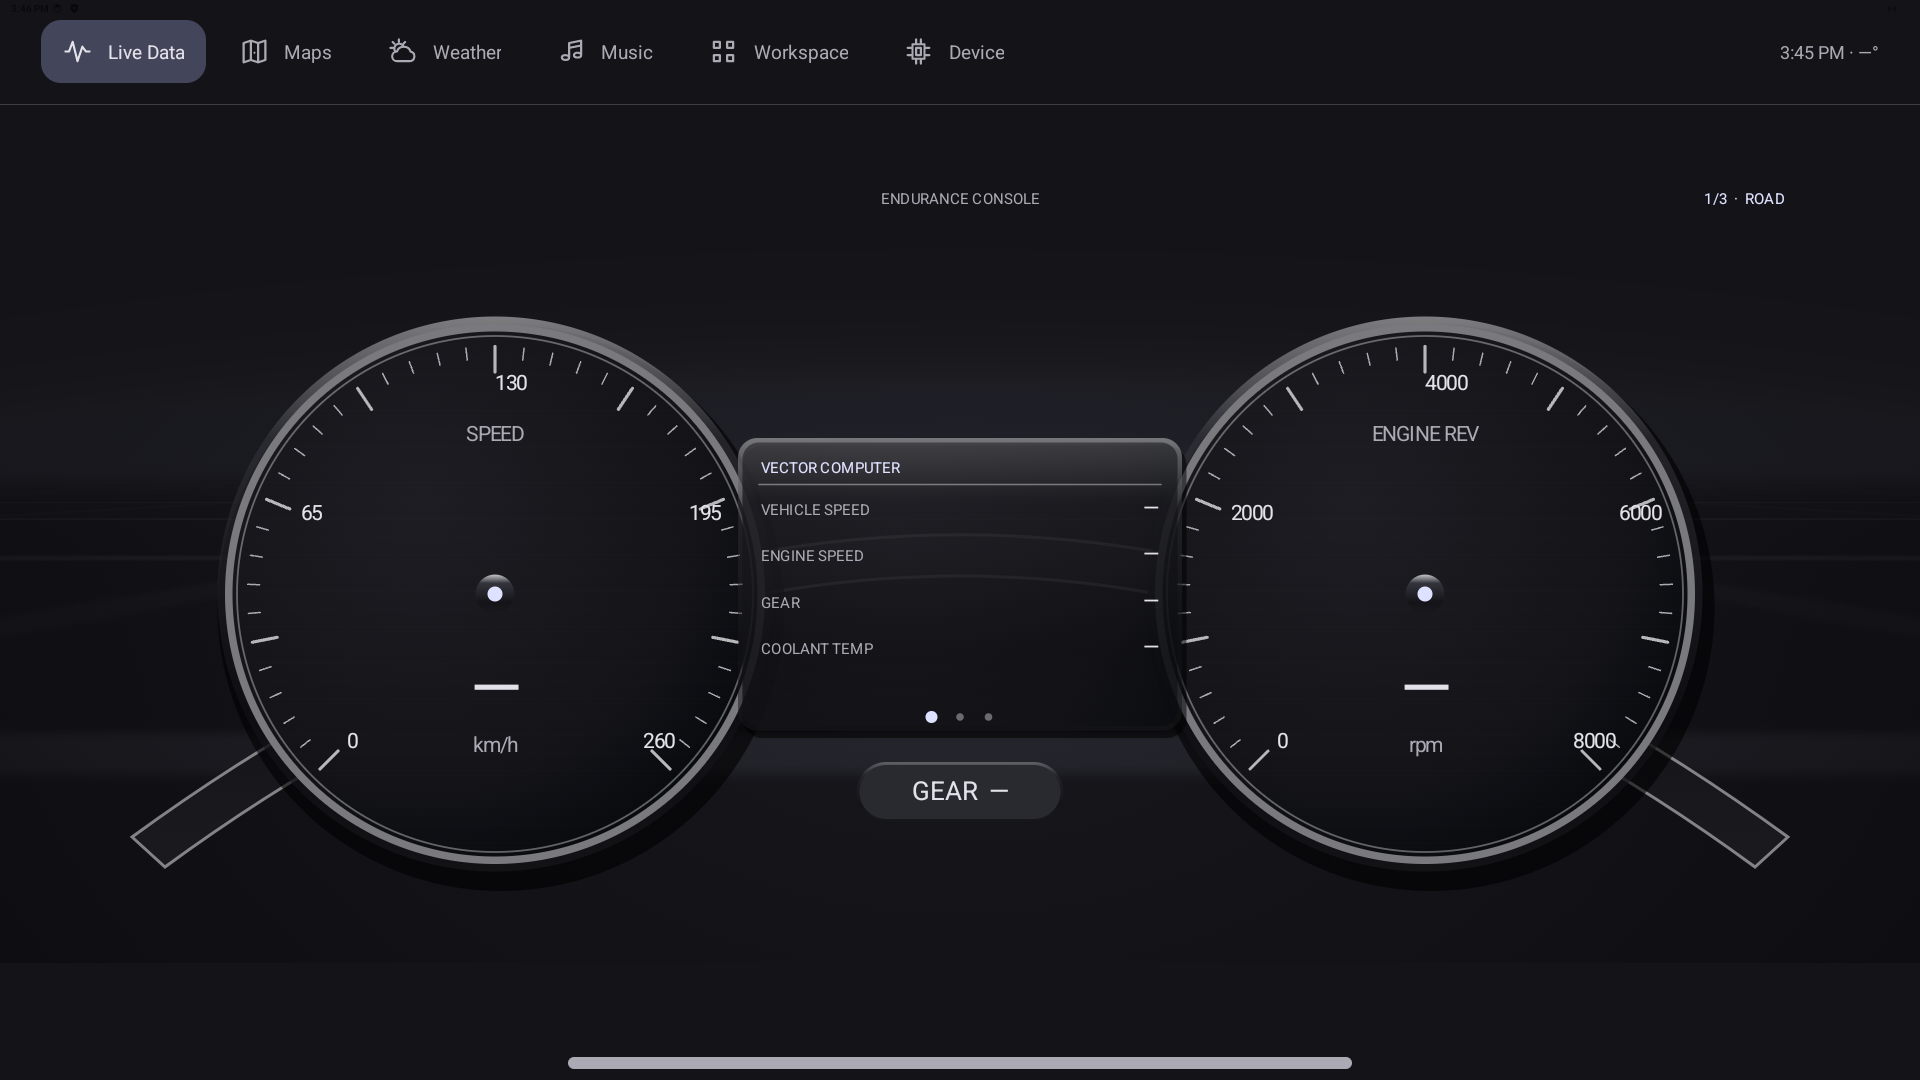This screenshot has width=1920, height=1080.
Task: Click the 8000 mark on the tachometer
Action: pos(1594,741)
